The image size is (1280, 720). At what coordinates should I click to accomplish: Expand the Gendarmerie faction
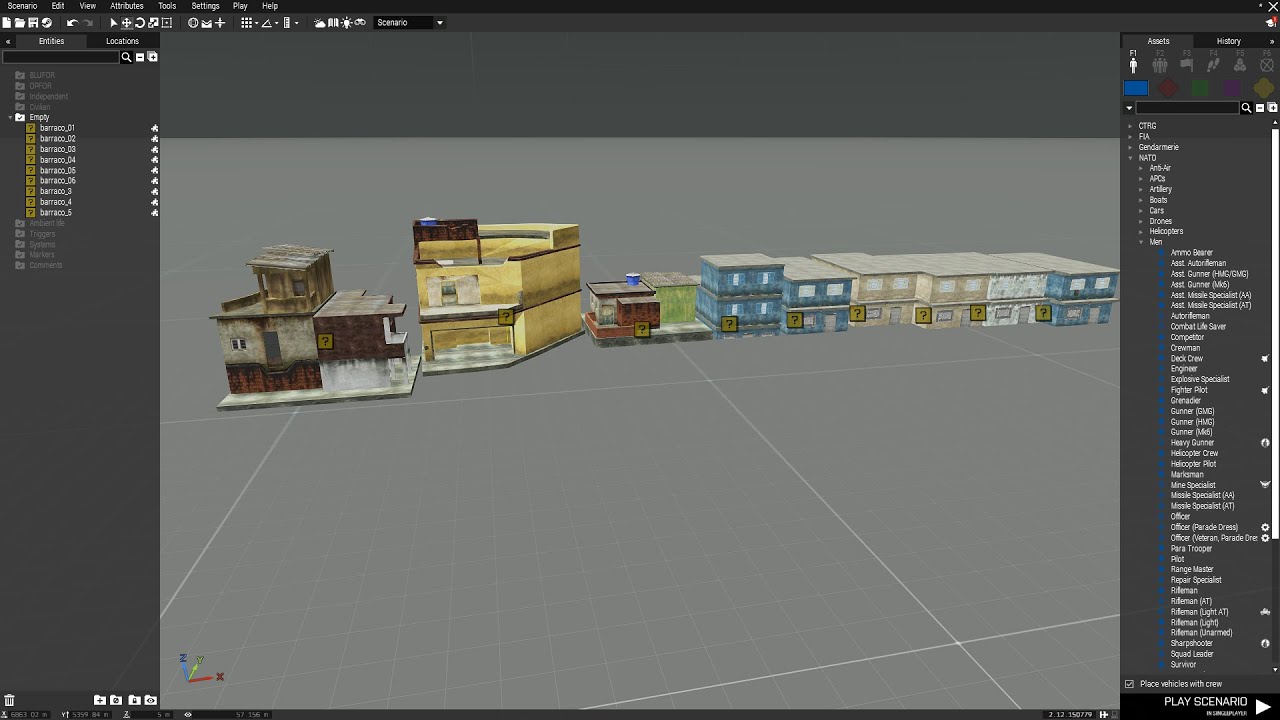click(x=1131, y=147)
